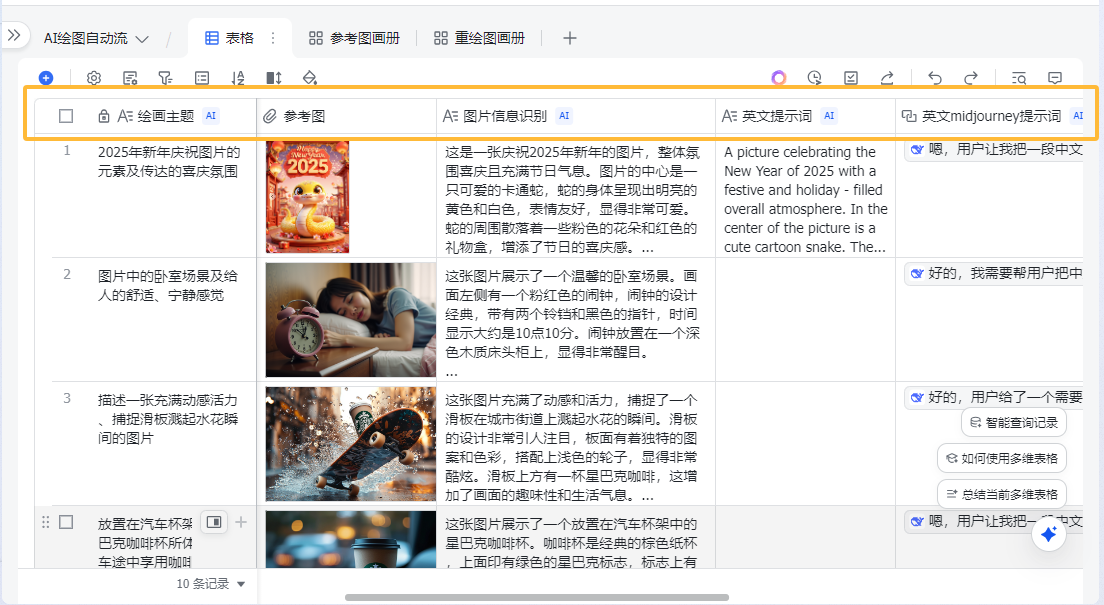Select cell starting '这张图片展示了一个放置在汽车杯架'
The width and height of the screenshot is (1104, 605).
click(576, 537)
